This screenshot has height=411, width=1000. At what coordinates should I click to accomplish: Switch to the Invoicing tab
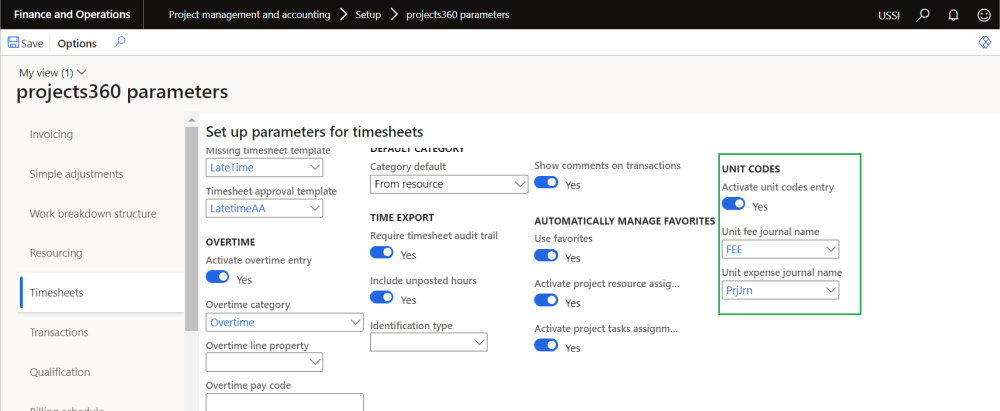point(51,134)
